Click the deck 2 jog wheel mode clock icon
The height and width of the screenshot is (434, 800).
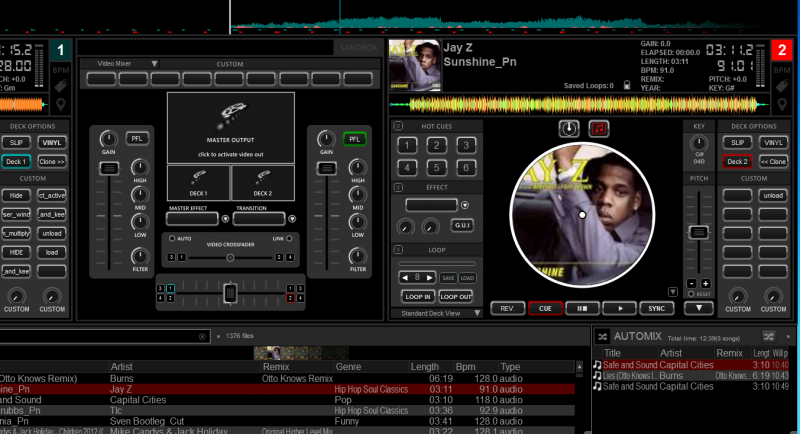coord(569,129)
